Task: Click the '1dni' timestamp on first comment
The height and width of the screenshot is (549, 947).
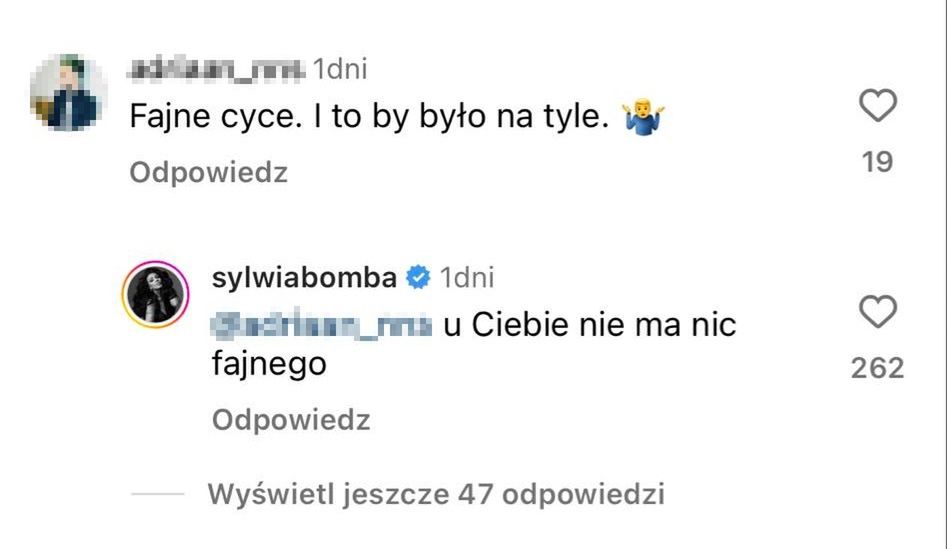Action: point(341,69)
